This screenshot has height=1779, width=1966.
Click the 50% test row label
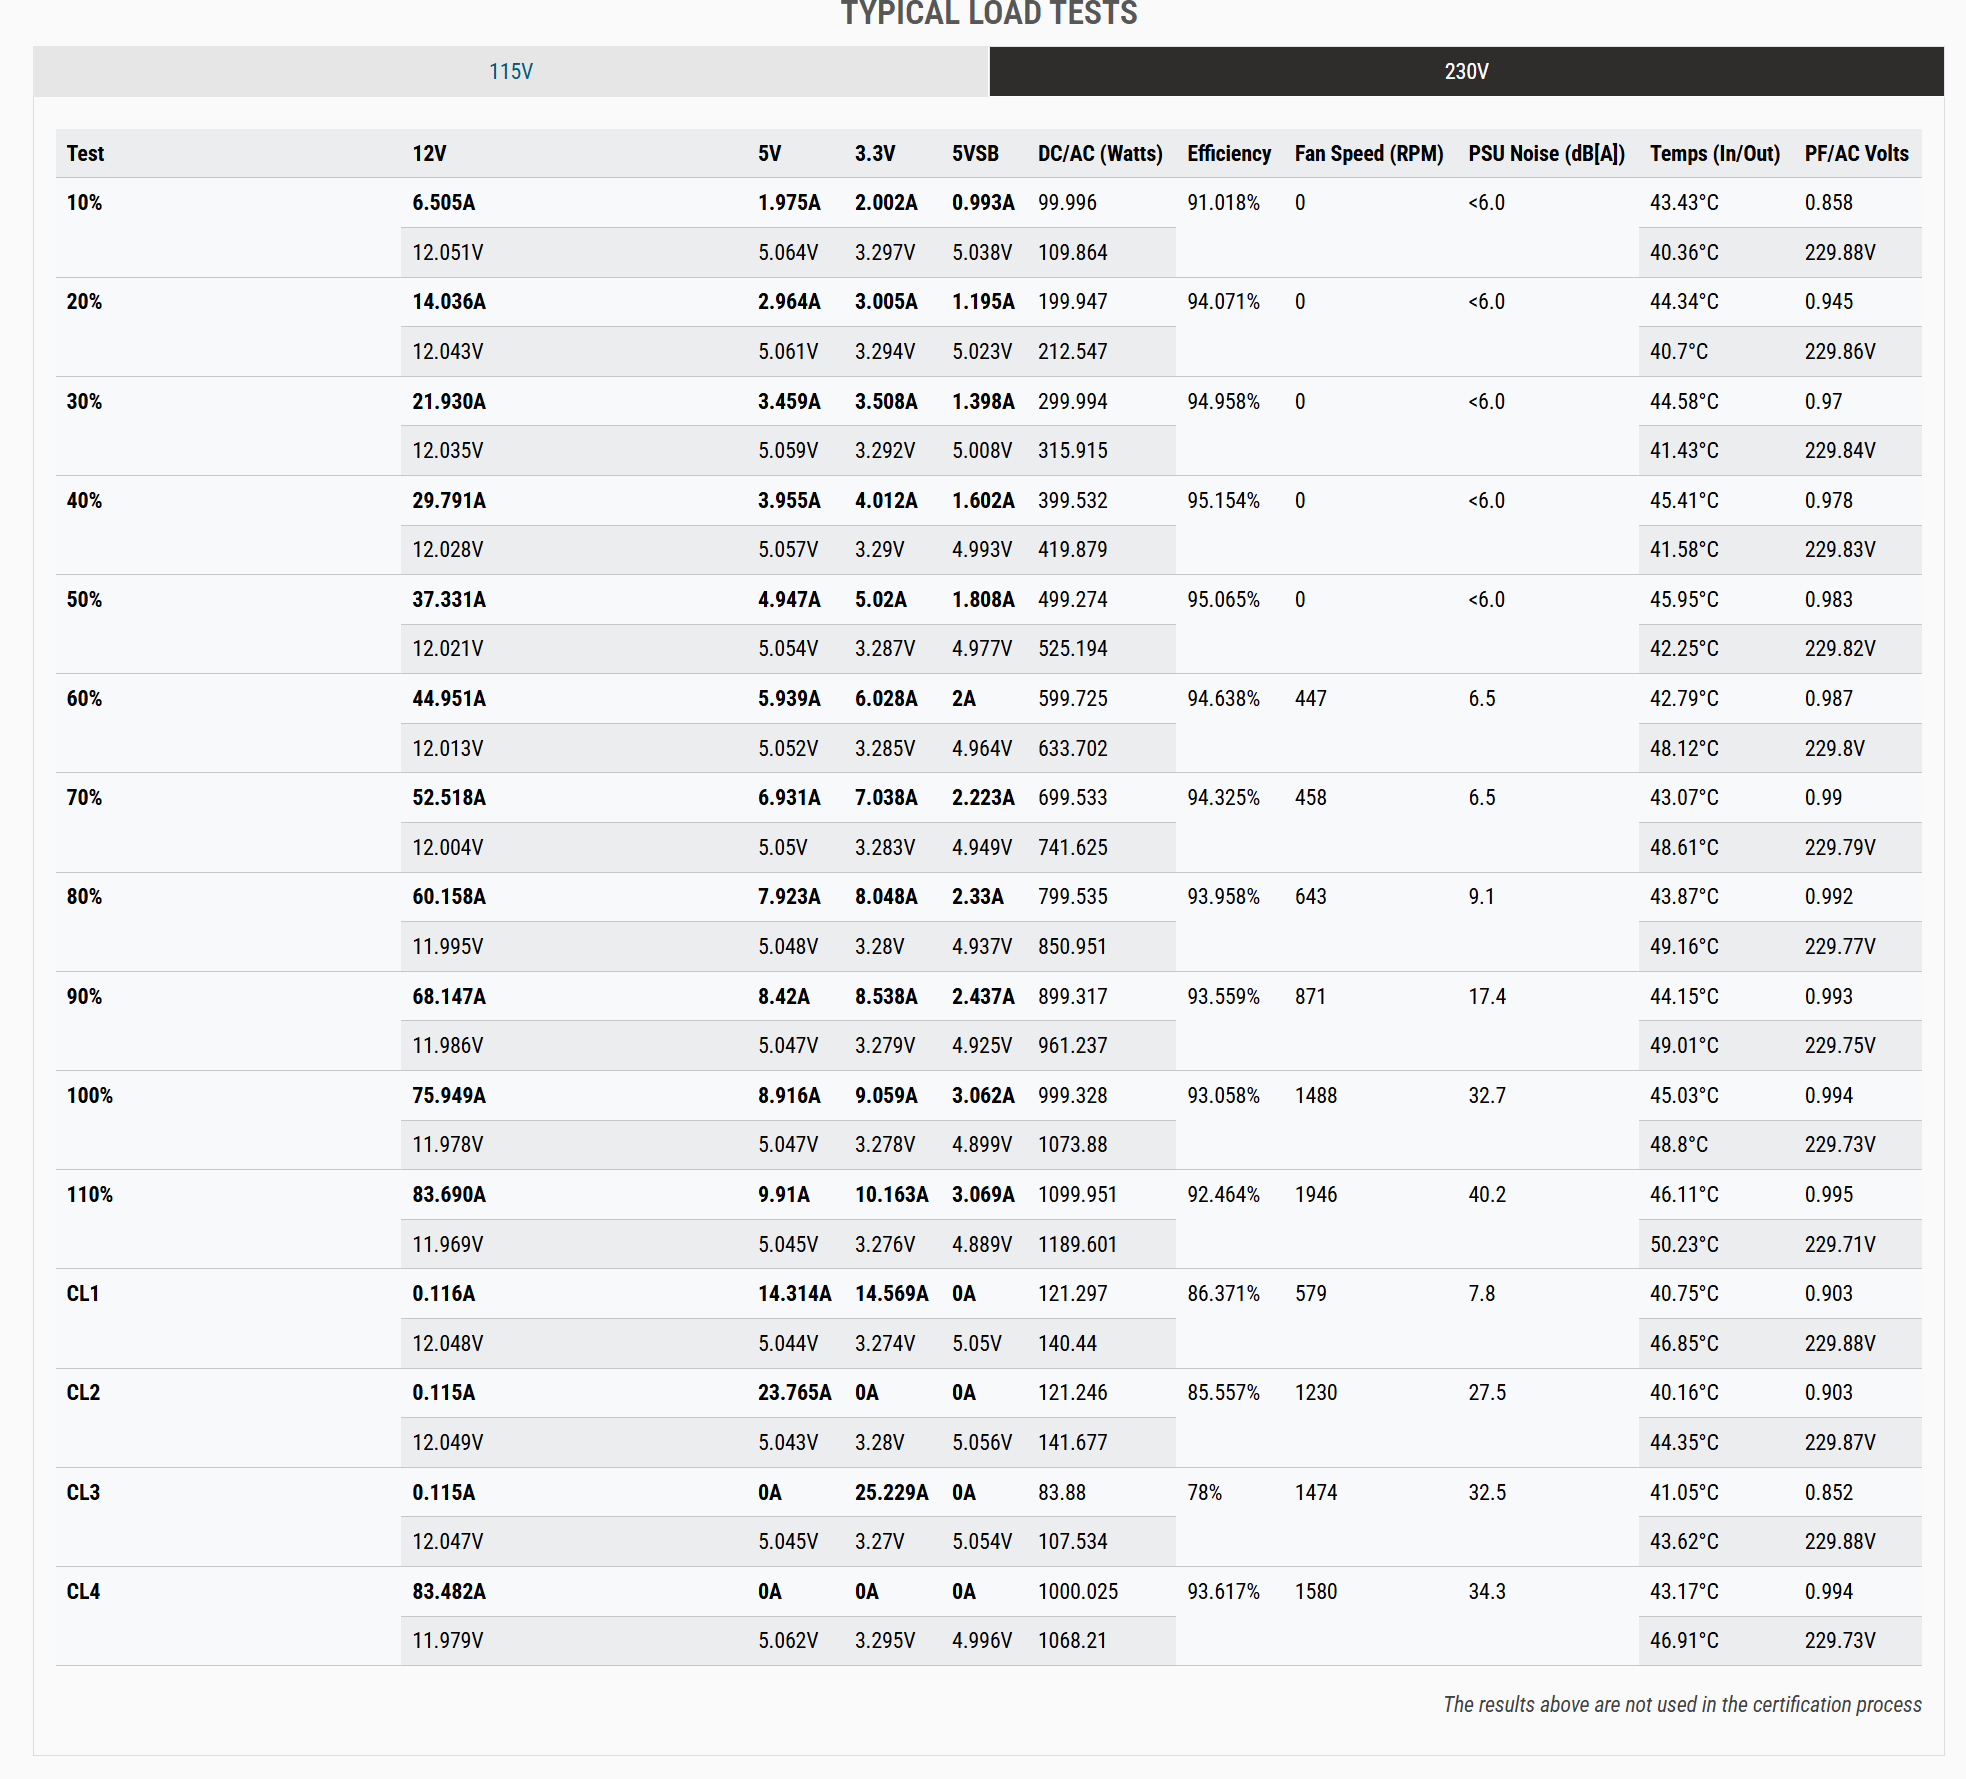pos(85,600)
